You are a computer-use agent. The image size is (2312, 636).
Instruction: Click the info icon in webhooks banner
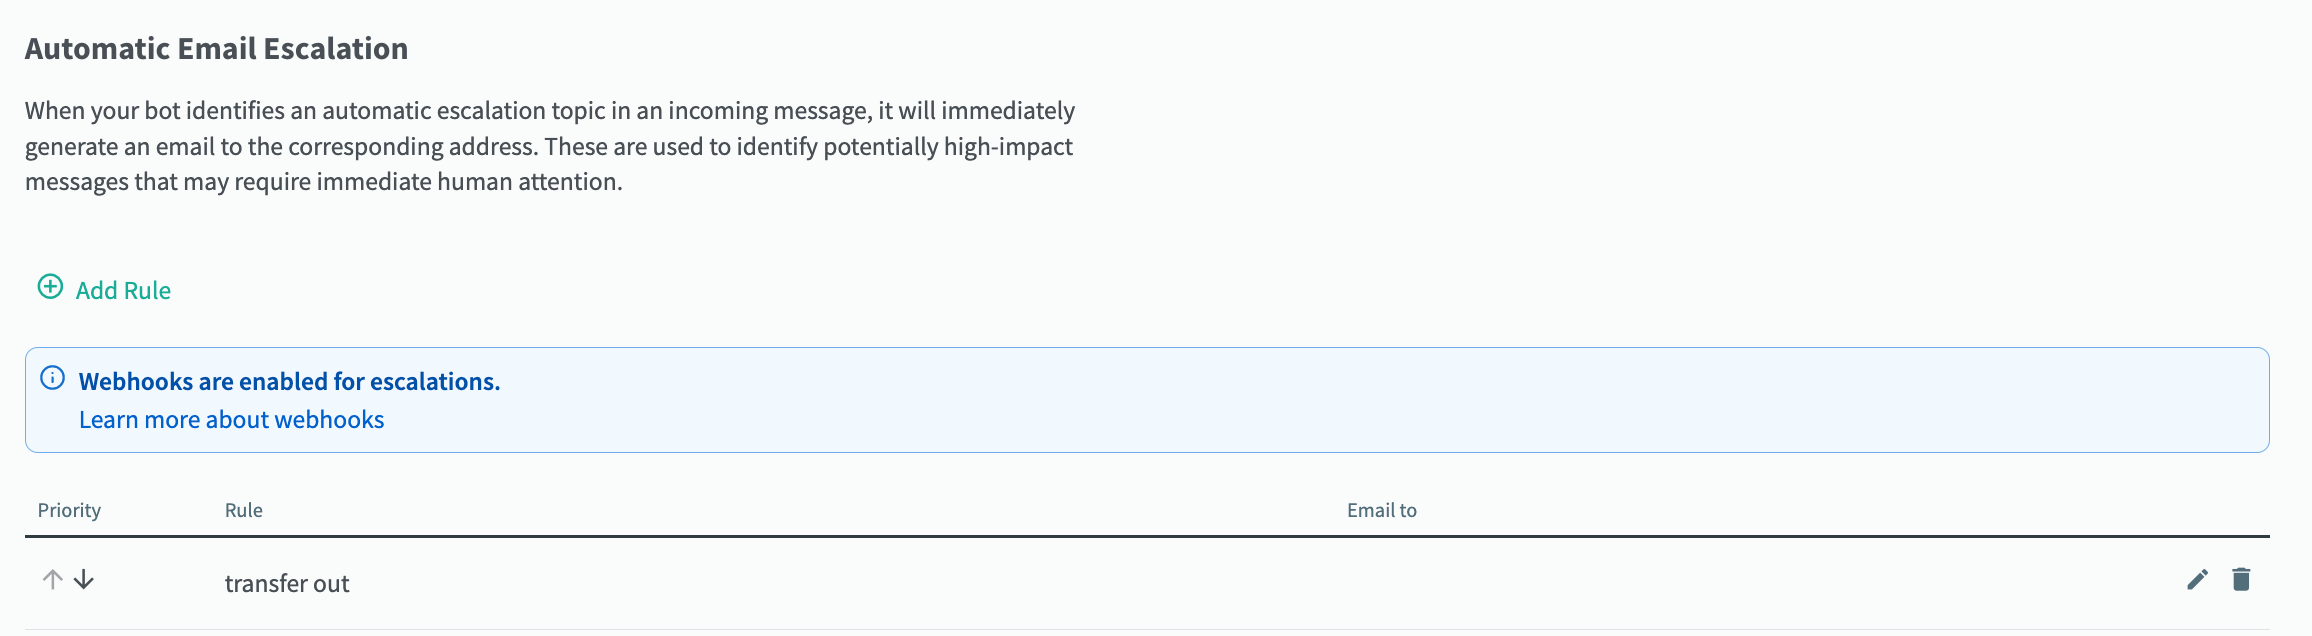pyautogui.click(x=52, y=378)
